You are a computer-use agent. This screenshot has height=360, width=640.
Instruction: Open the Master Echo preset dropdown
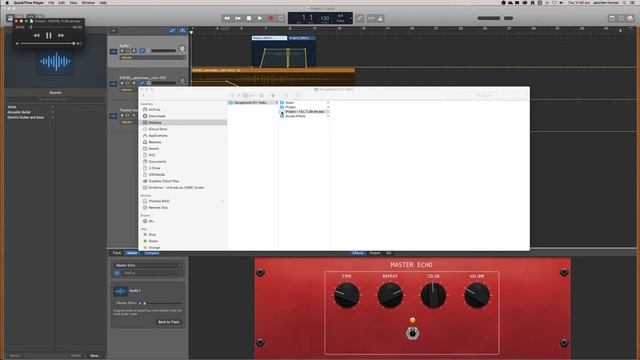click(148, 265)
